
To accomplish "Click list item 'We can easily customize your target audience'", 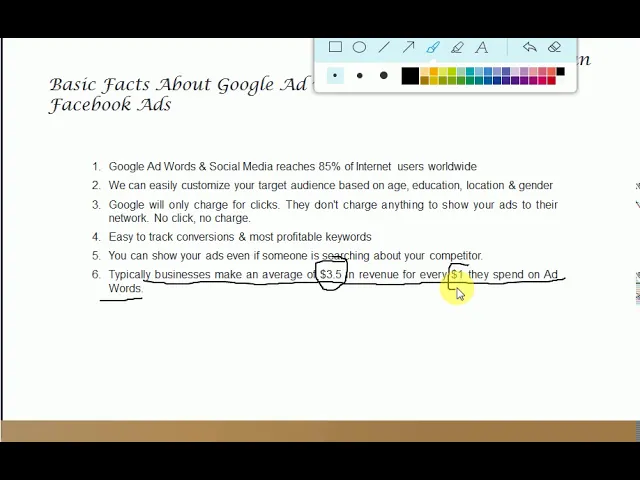I will [x=222, y=185].
